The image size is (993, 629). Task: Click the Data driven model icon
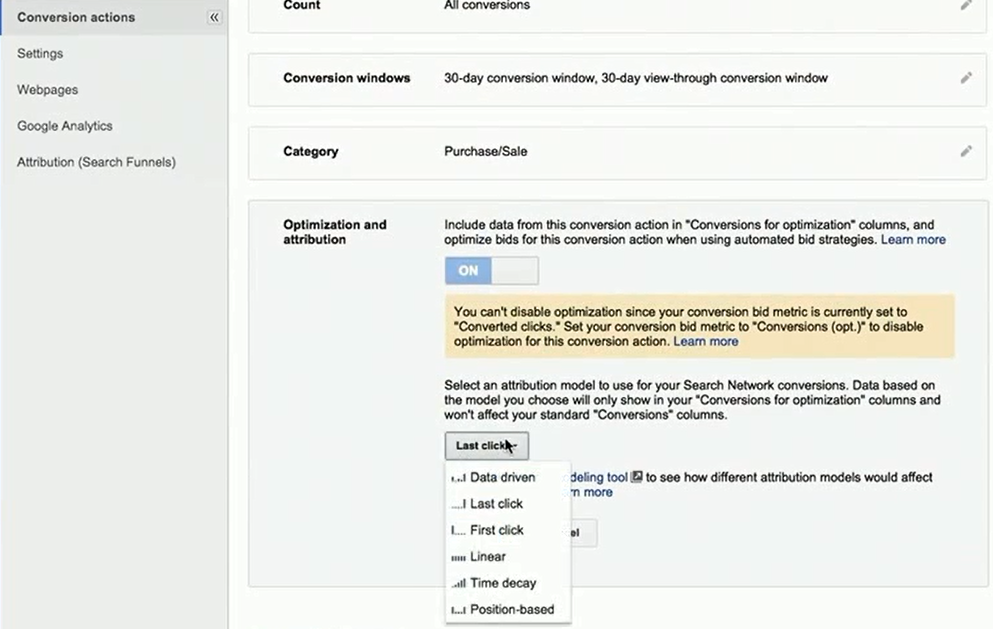459,478
